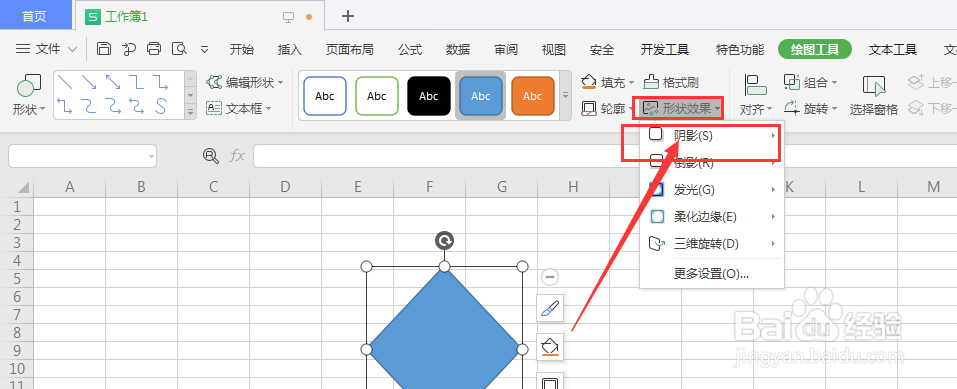The height and width of the screenshot is (389, 957).
Task: Apply the blue filled Abc style
Action: click(481, 96)
